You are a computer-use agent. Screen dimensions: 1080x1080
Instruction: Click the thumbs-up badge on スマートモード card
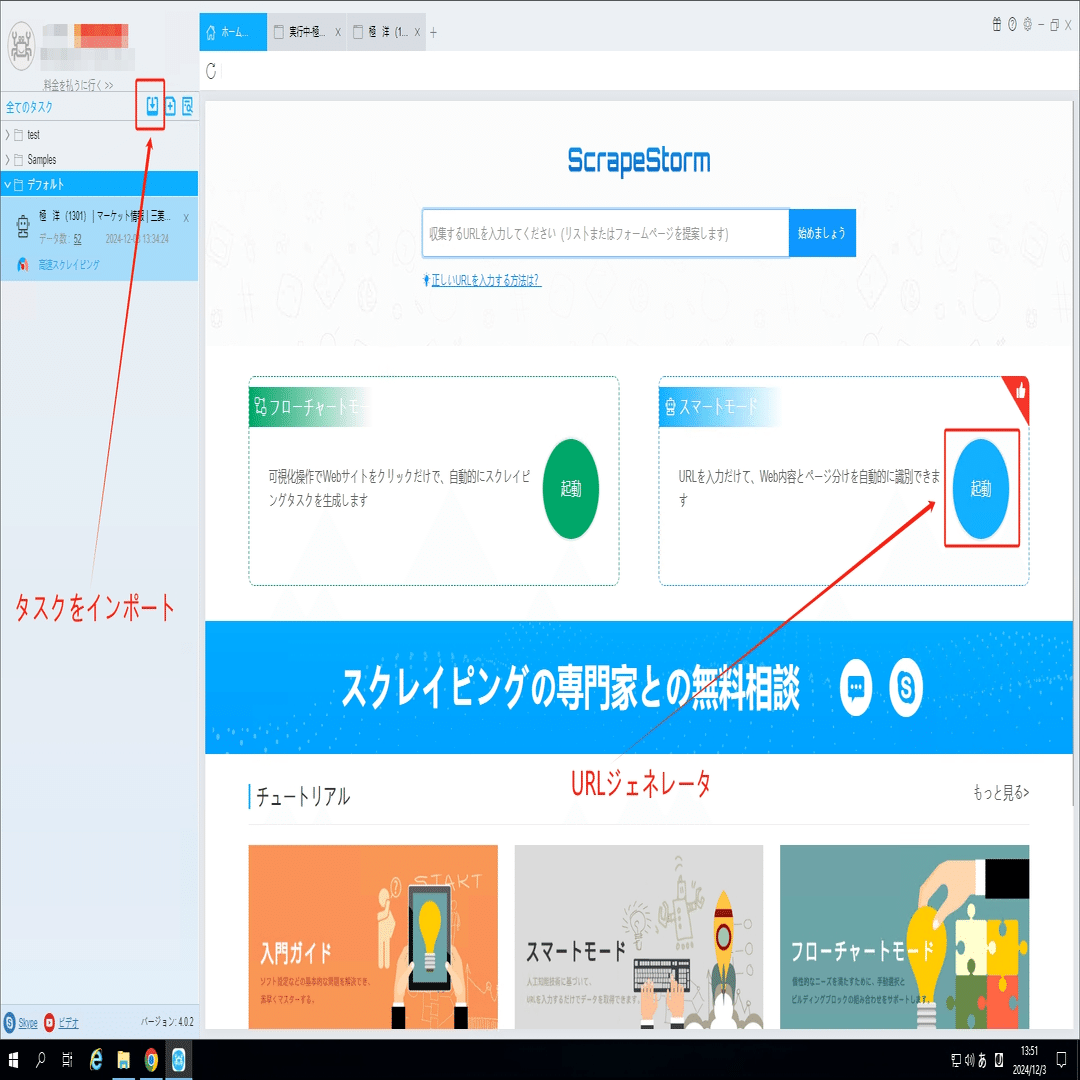click(x=1019, y=393)
